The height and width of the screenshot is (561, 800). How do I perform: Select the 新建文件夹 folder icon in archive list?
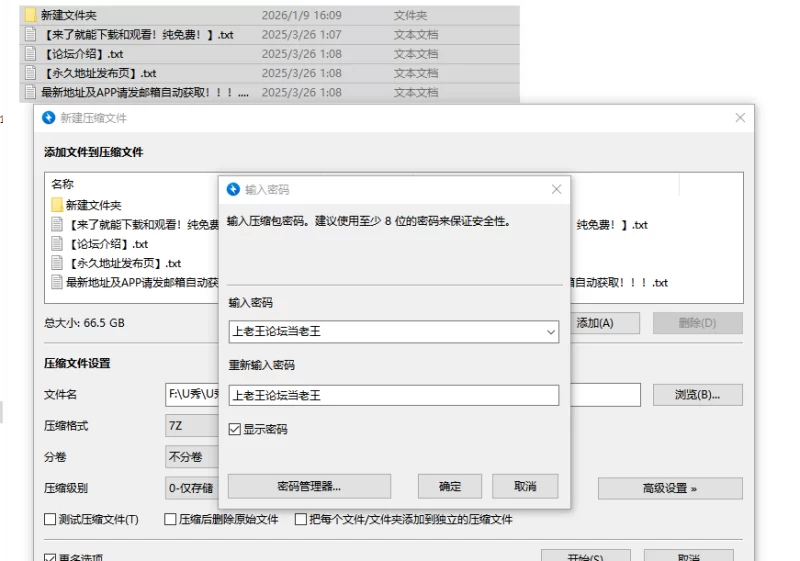pos(57,205)
